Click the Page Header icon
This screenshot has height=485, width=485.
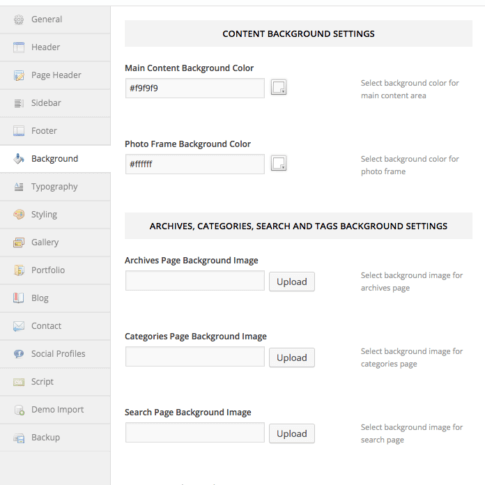(x=19, y=75)
